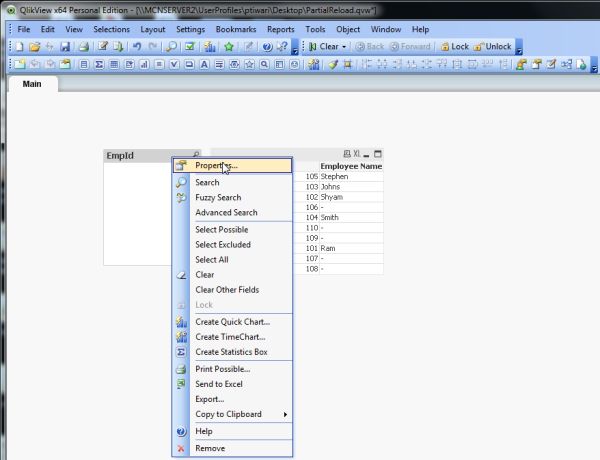The width and height of the screenshot is (600, 460).
Task: Click the context help pointer icon
Action: (x=282, y=47)
